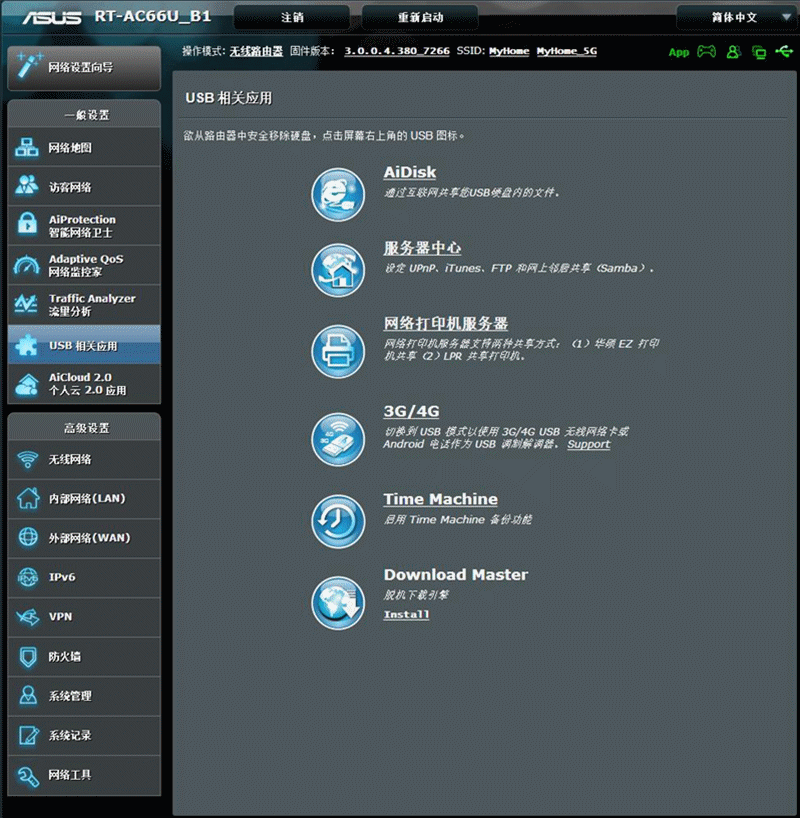Click firmware version 3.0.0.4.380_7266 link

point(397,51)
